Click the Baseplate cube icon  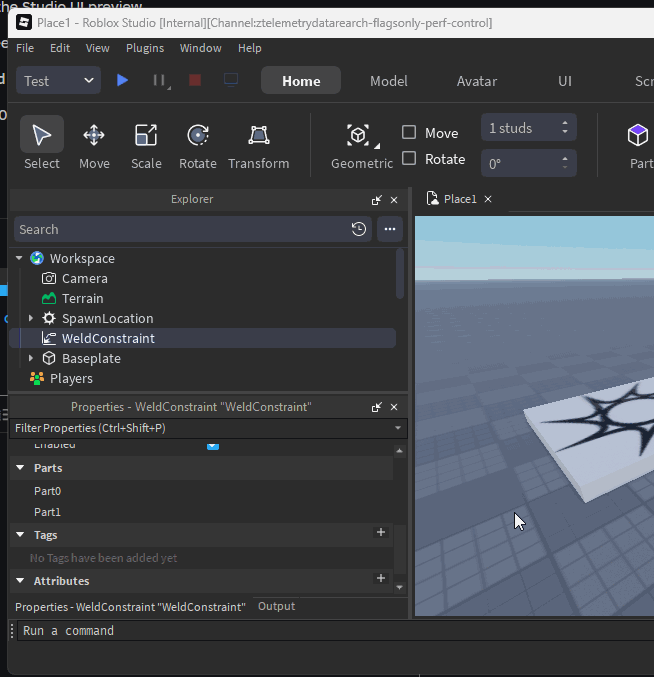[x=49, y=358]
